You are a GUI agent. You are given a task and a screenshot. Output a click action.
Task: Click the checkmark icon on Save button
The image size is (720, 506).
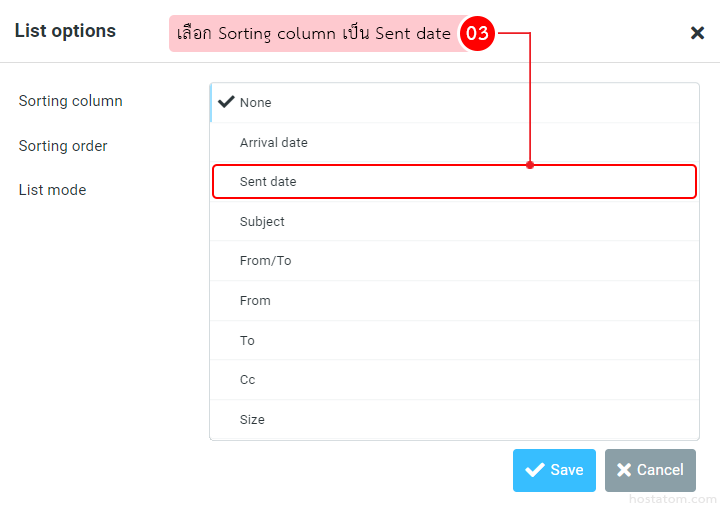(x=535, y=470)
